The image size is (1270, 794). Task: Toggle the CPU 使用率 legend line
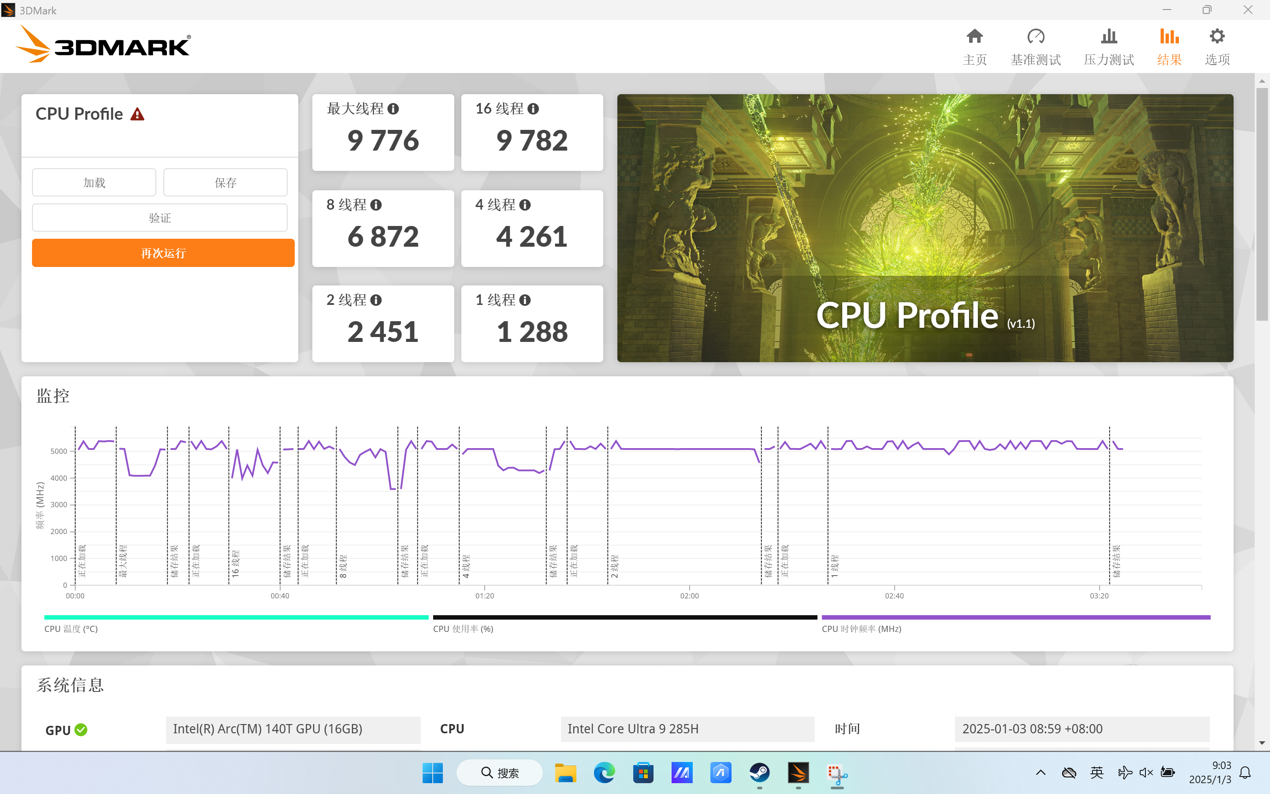624,618
